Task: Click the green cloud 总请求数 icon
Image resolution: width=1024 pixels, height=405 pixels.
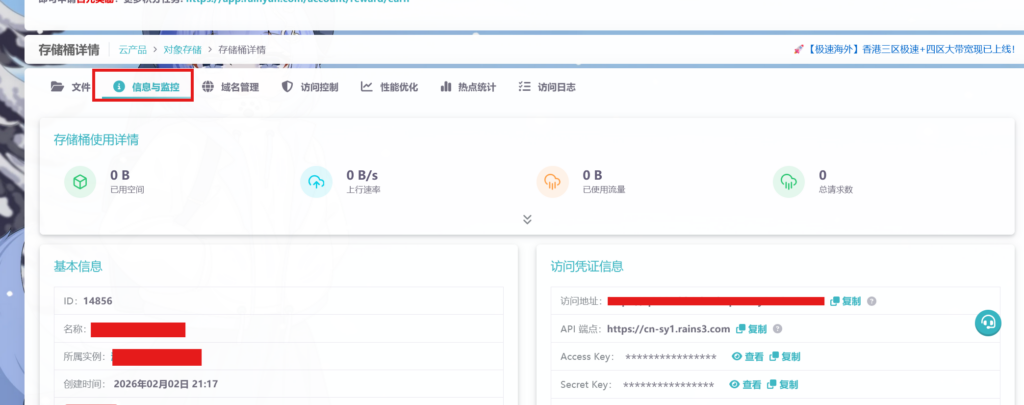Action: pyautogui.click(x=788, y=181)
